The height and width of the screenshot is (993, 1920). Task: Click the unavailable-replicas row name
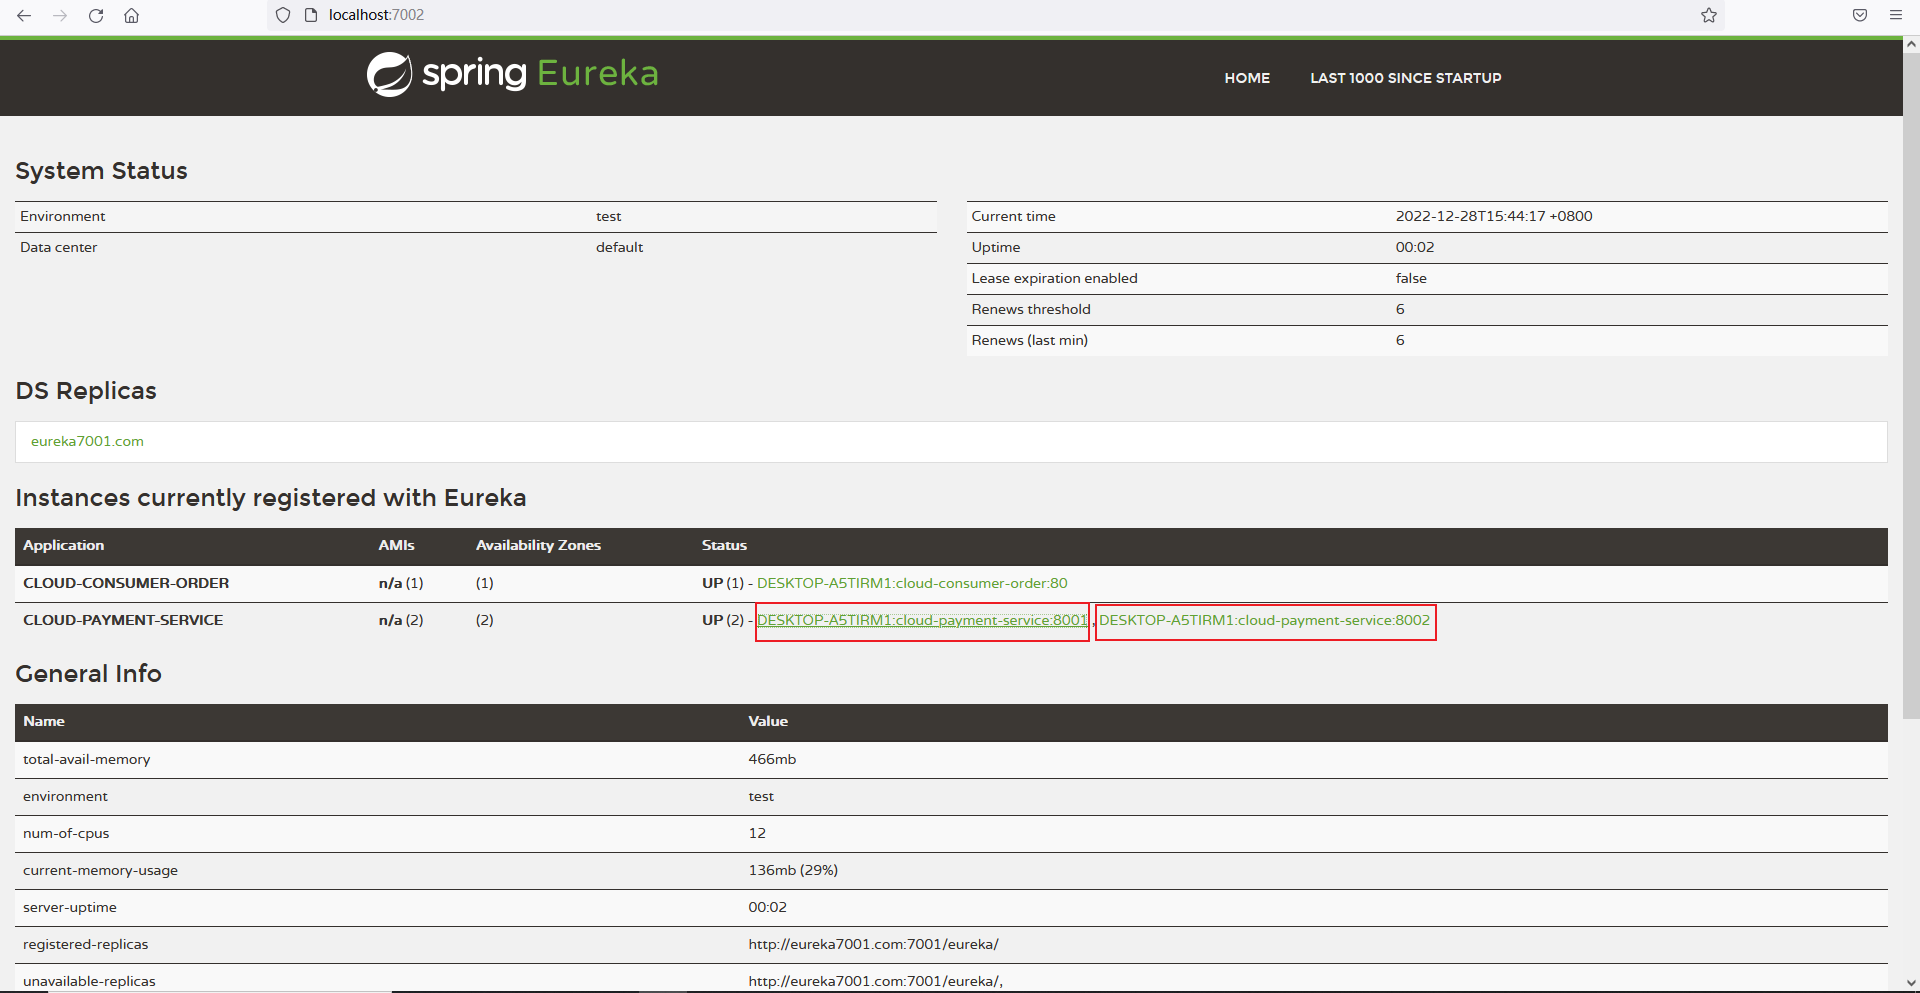click(89, 981)
